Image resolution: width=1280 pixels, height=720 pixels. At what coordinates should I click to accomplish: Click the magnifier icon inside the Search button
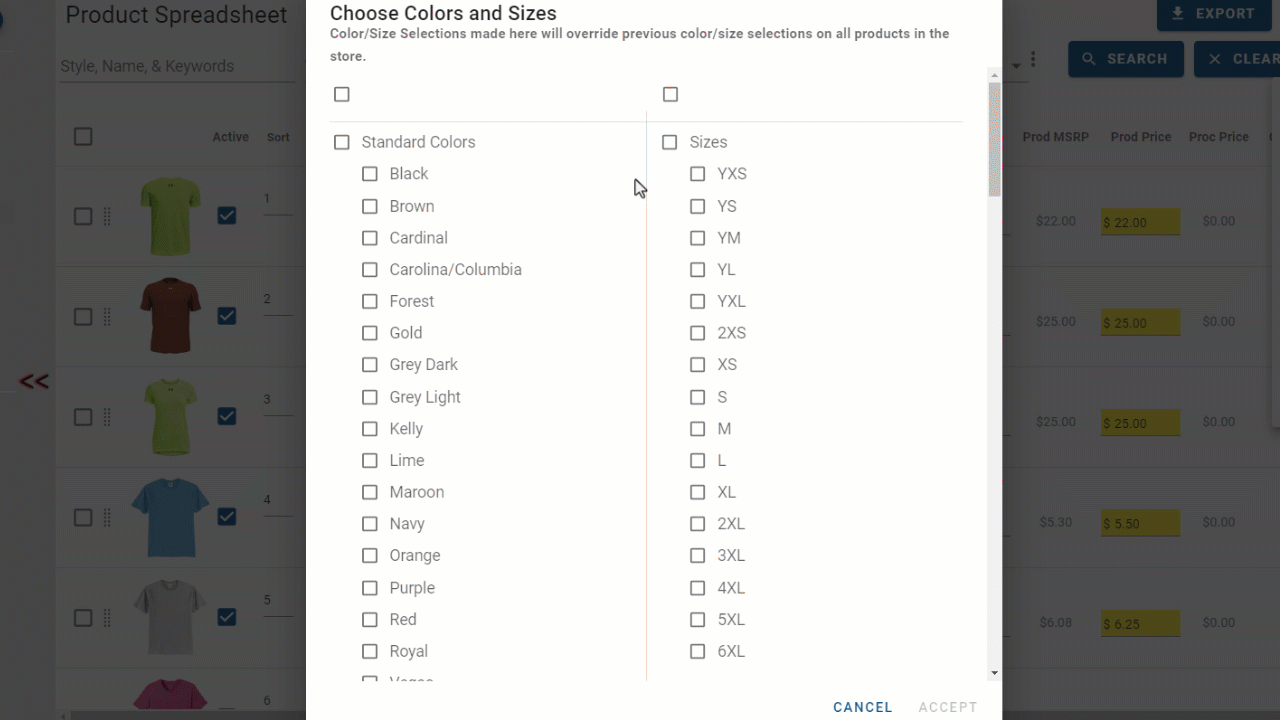[1089, 58]
